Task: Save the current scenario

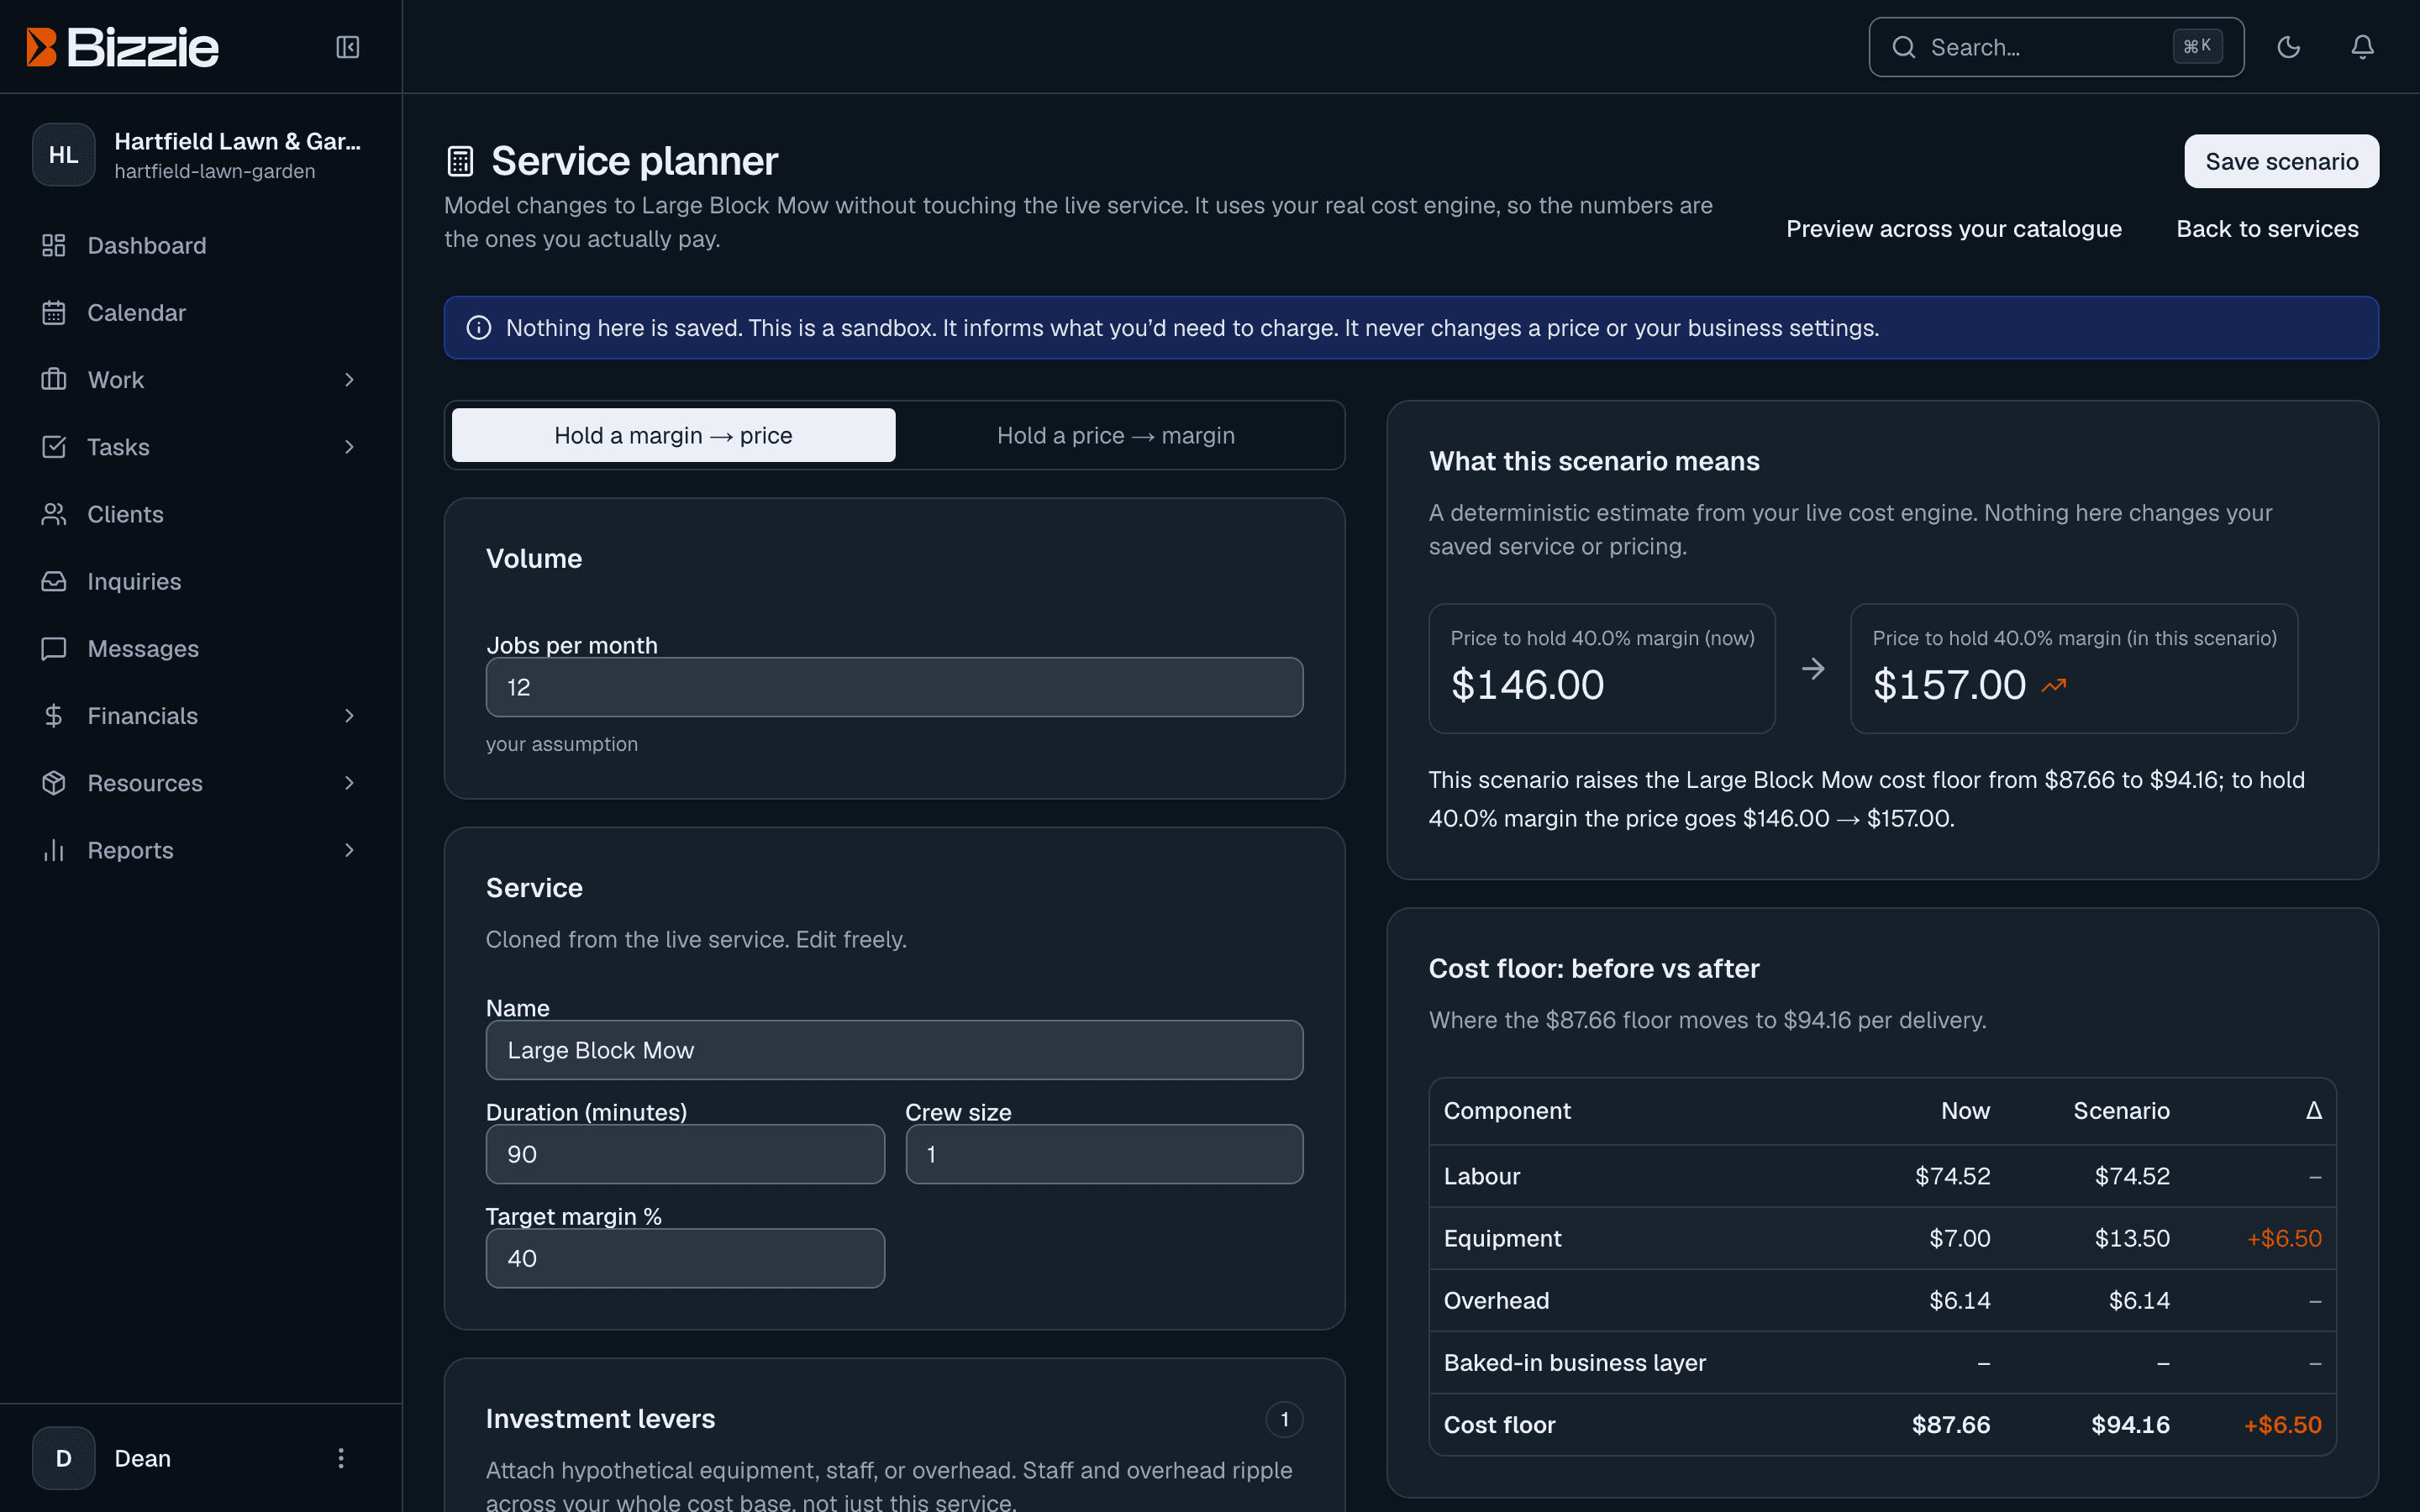Action: 2281,161
